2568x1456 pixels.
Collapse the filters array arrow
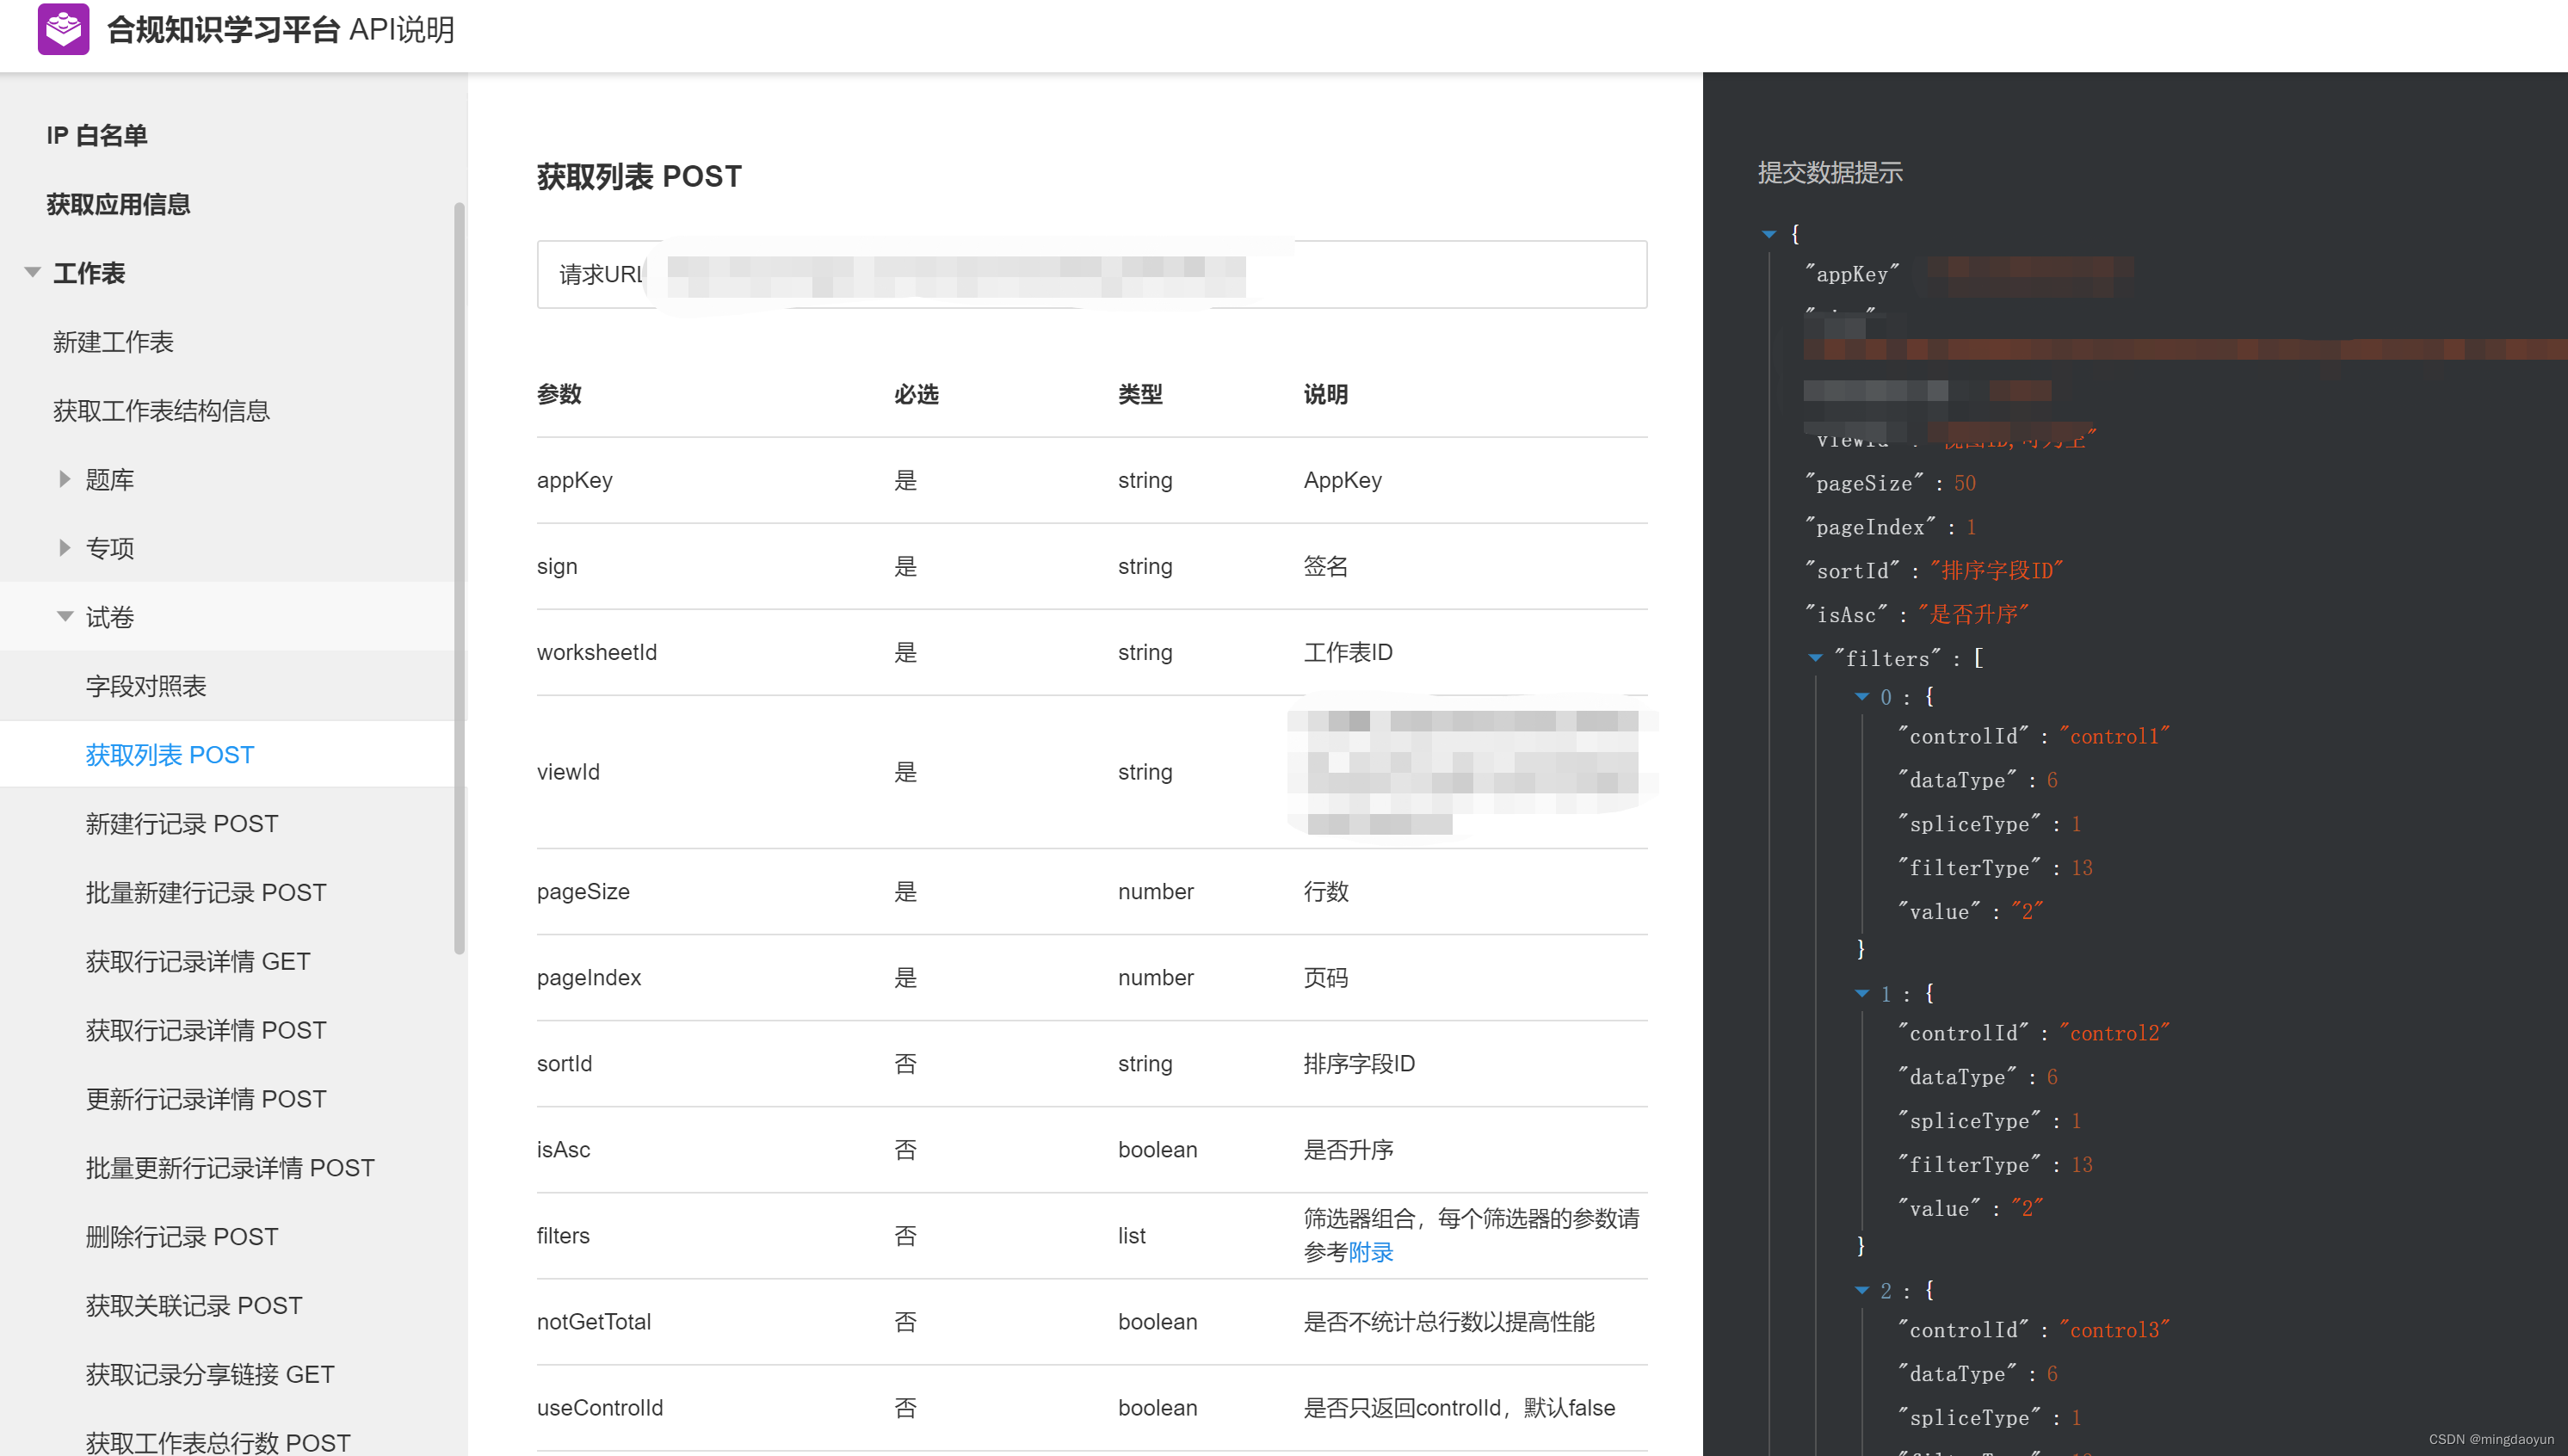1815,658
